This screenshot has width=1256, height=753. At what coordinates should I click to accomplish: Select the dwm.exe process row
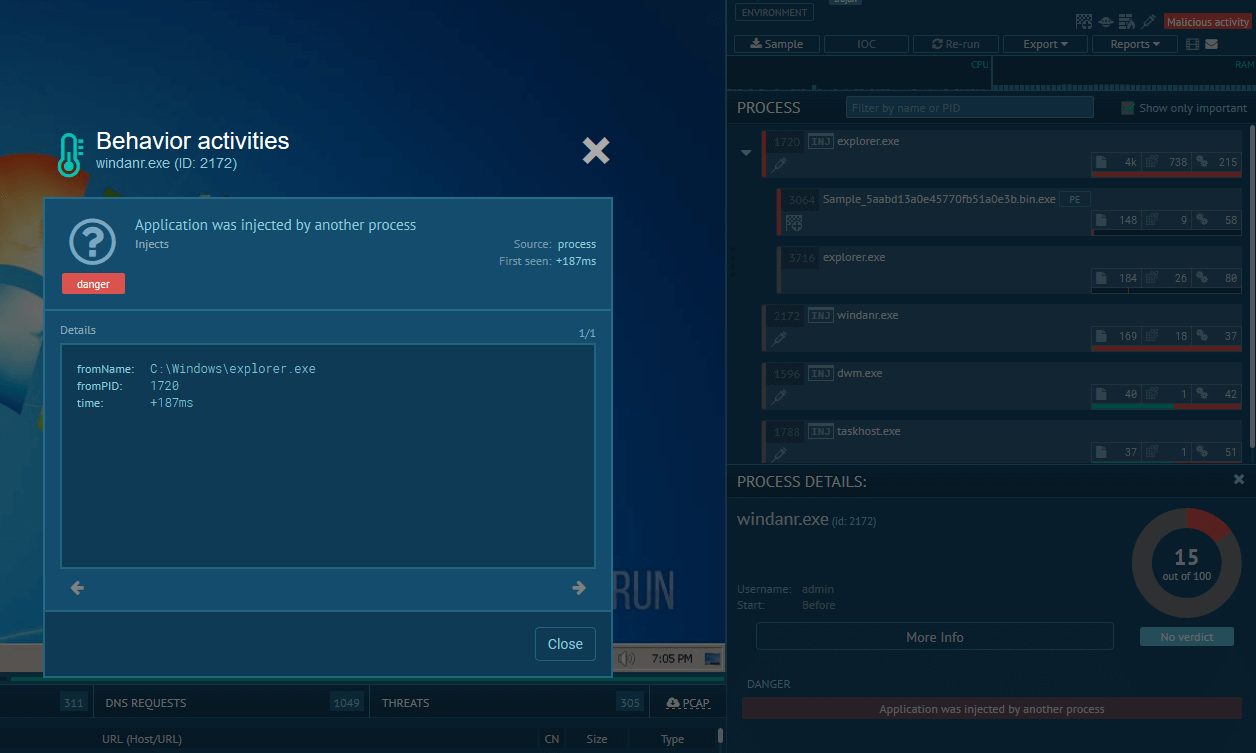pos(1002,386)
